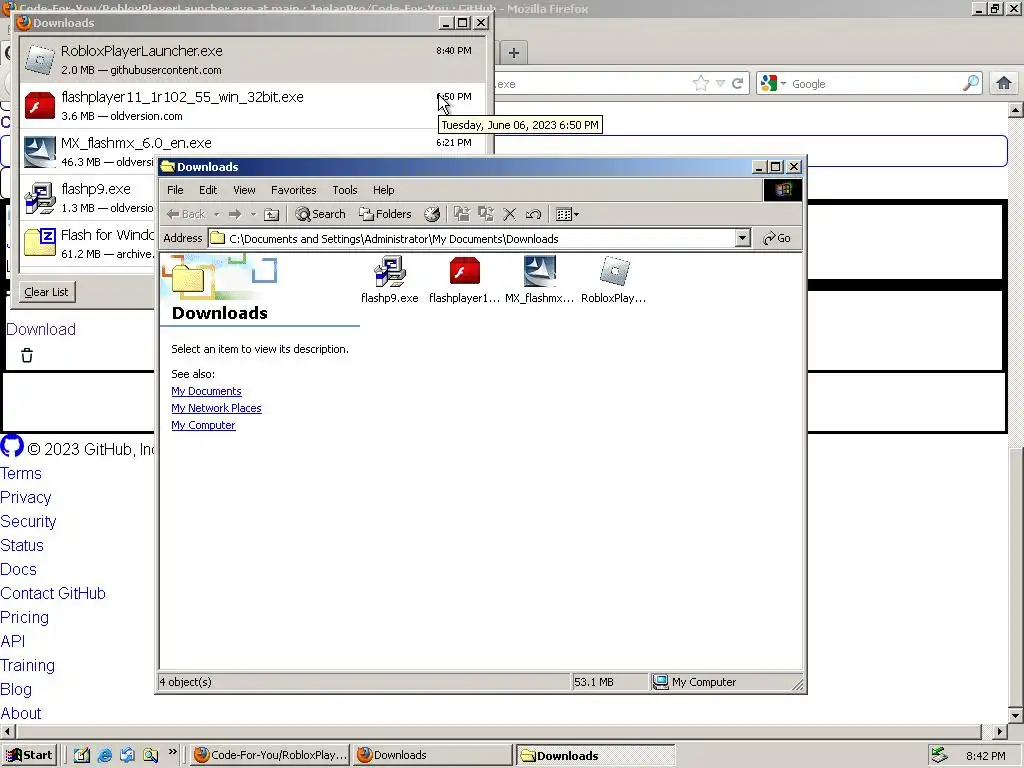Click the trash icon under Download on GitHub page

point(27,356)
